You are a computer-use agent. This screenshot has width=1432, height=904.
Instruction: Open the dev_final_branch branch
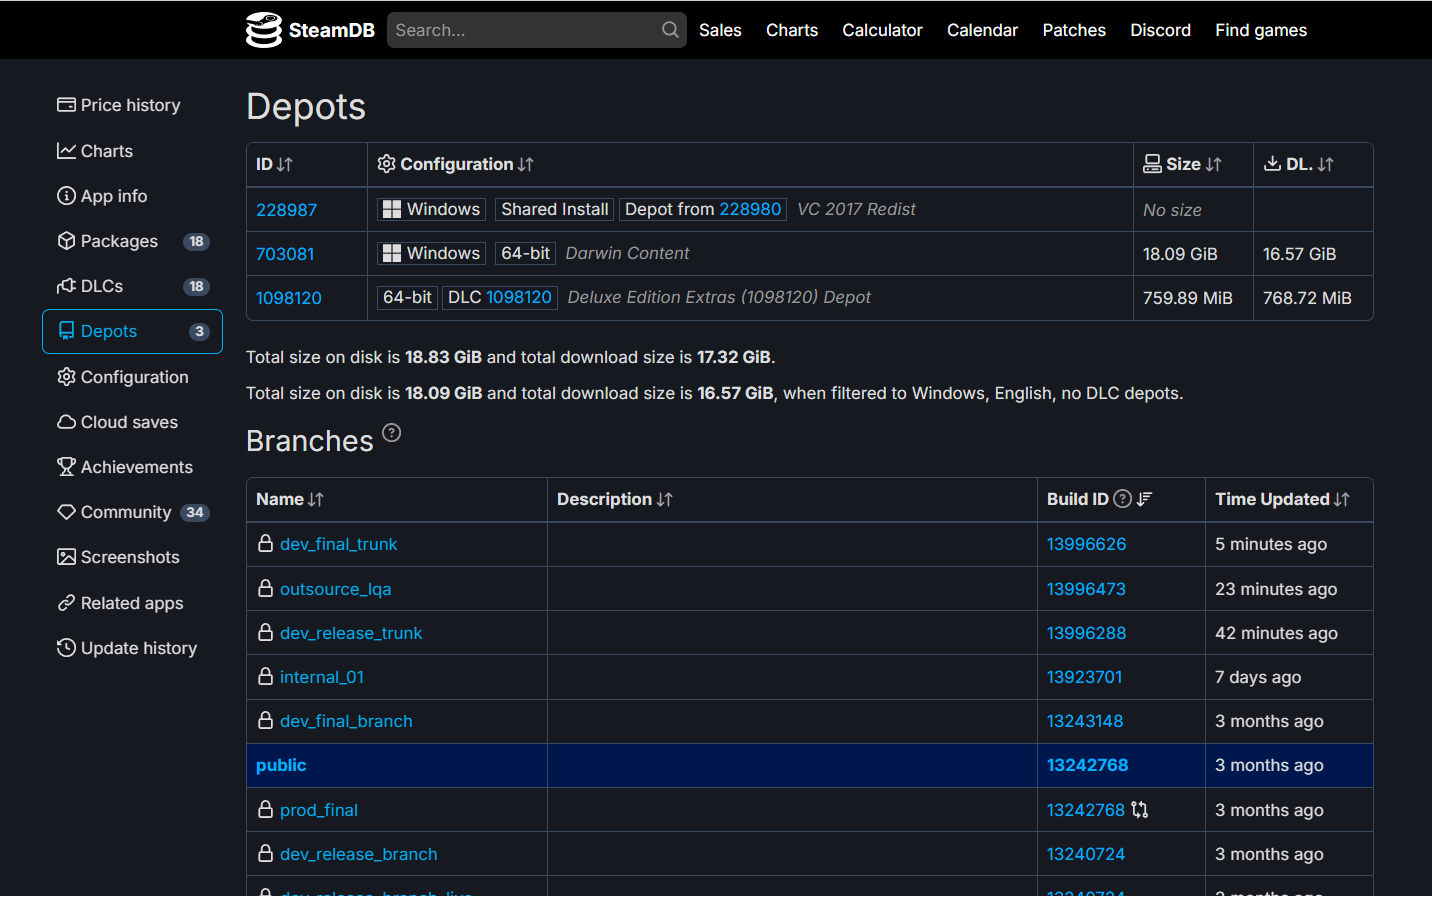(x=346, y=721)
